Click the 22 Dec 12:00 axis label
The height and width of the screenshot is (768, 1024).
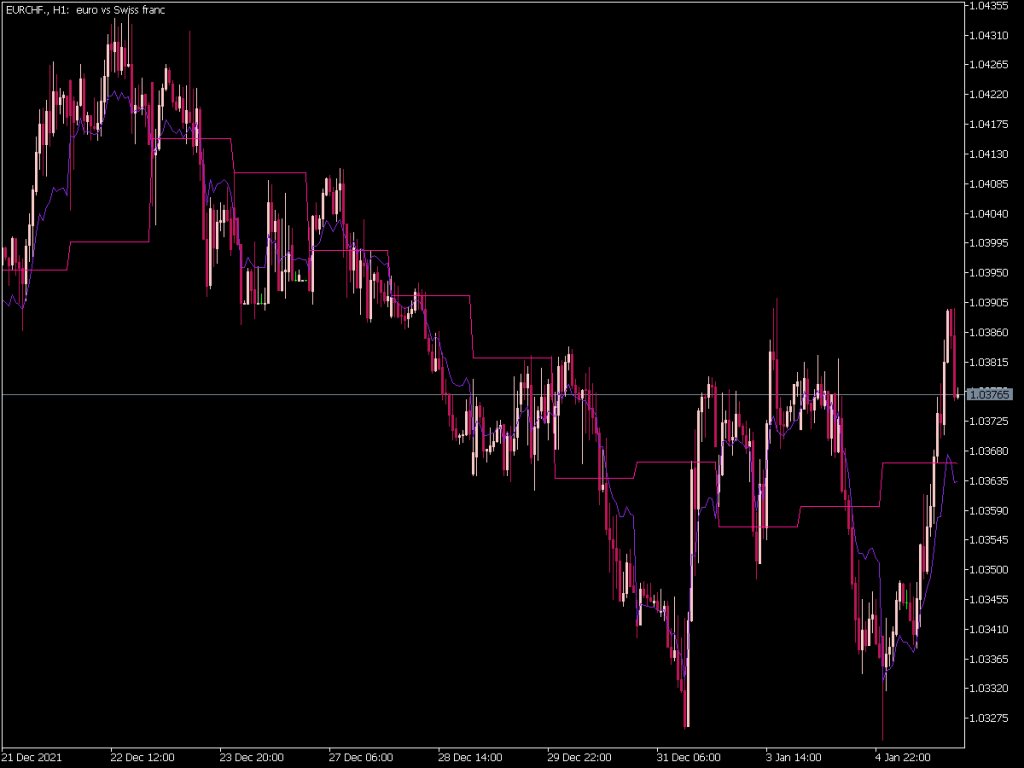146,756
